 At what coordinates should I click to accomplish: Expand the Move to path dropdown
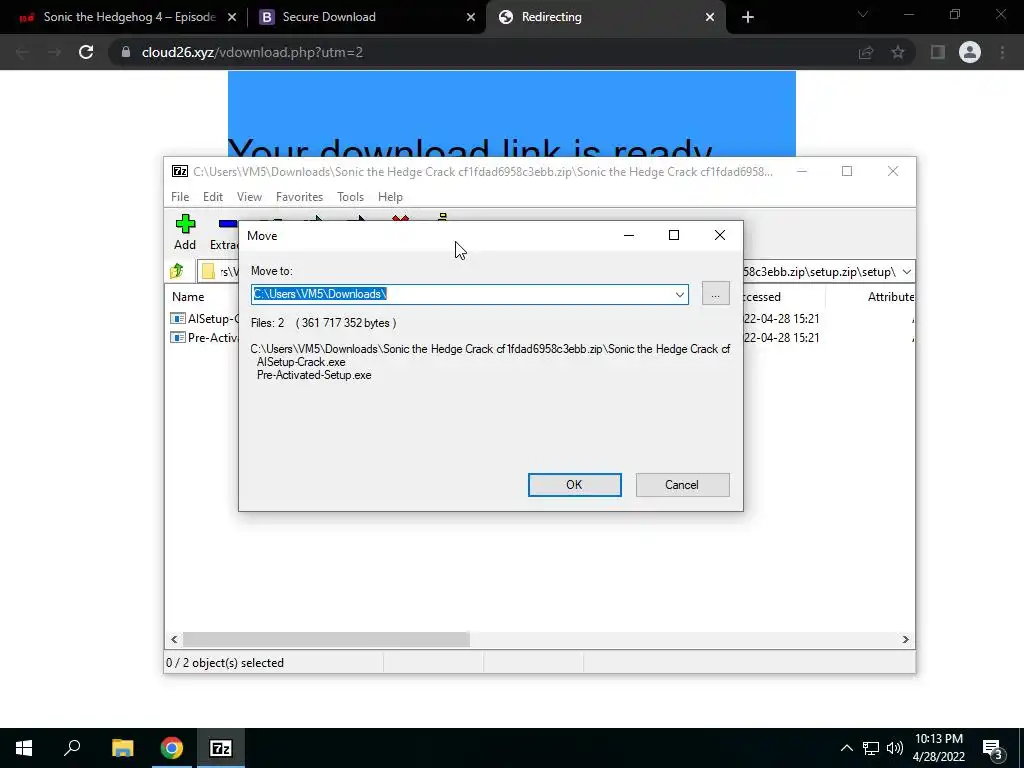click(x=680, y=295)
